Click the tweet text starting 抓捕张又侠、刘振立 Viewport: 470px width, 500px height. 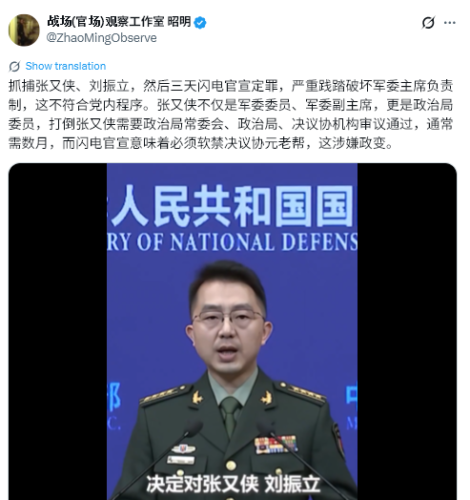[x=231, y=114]
